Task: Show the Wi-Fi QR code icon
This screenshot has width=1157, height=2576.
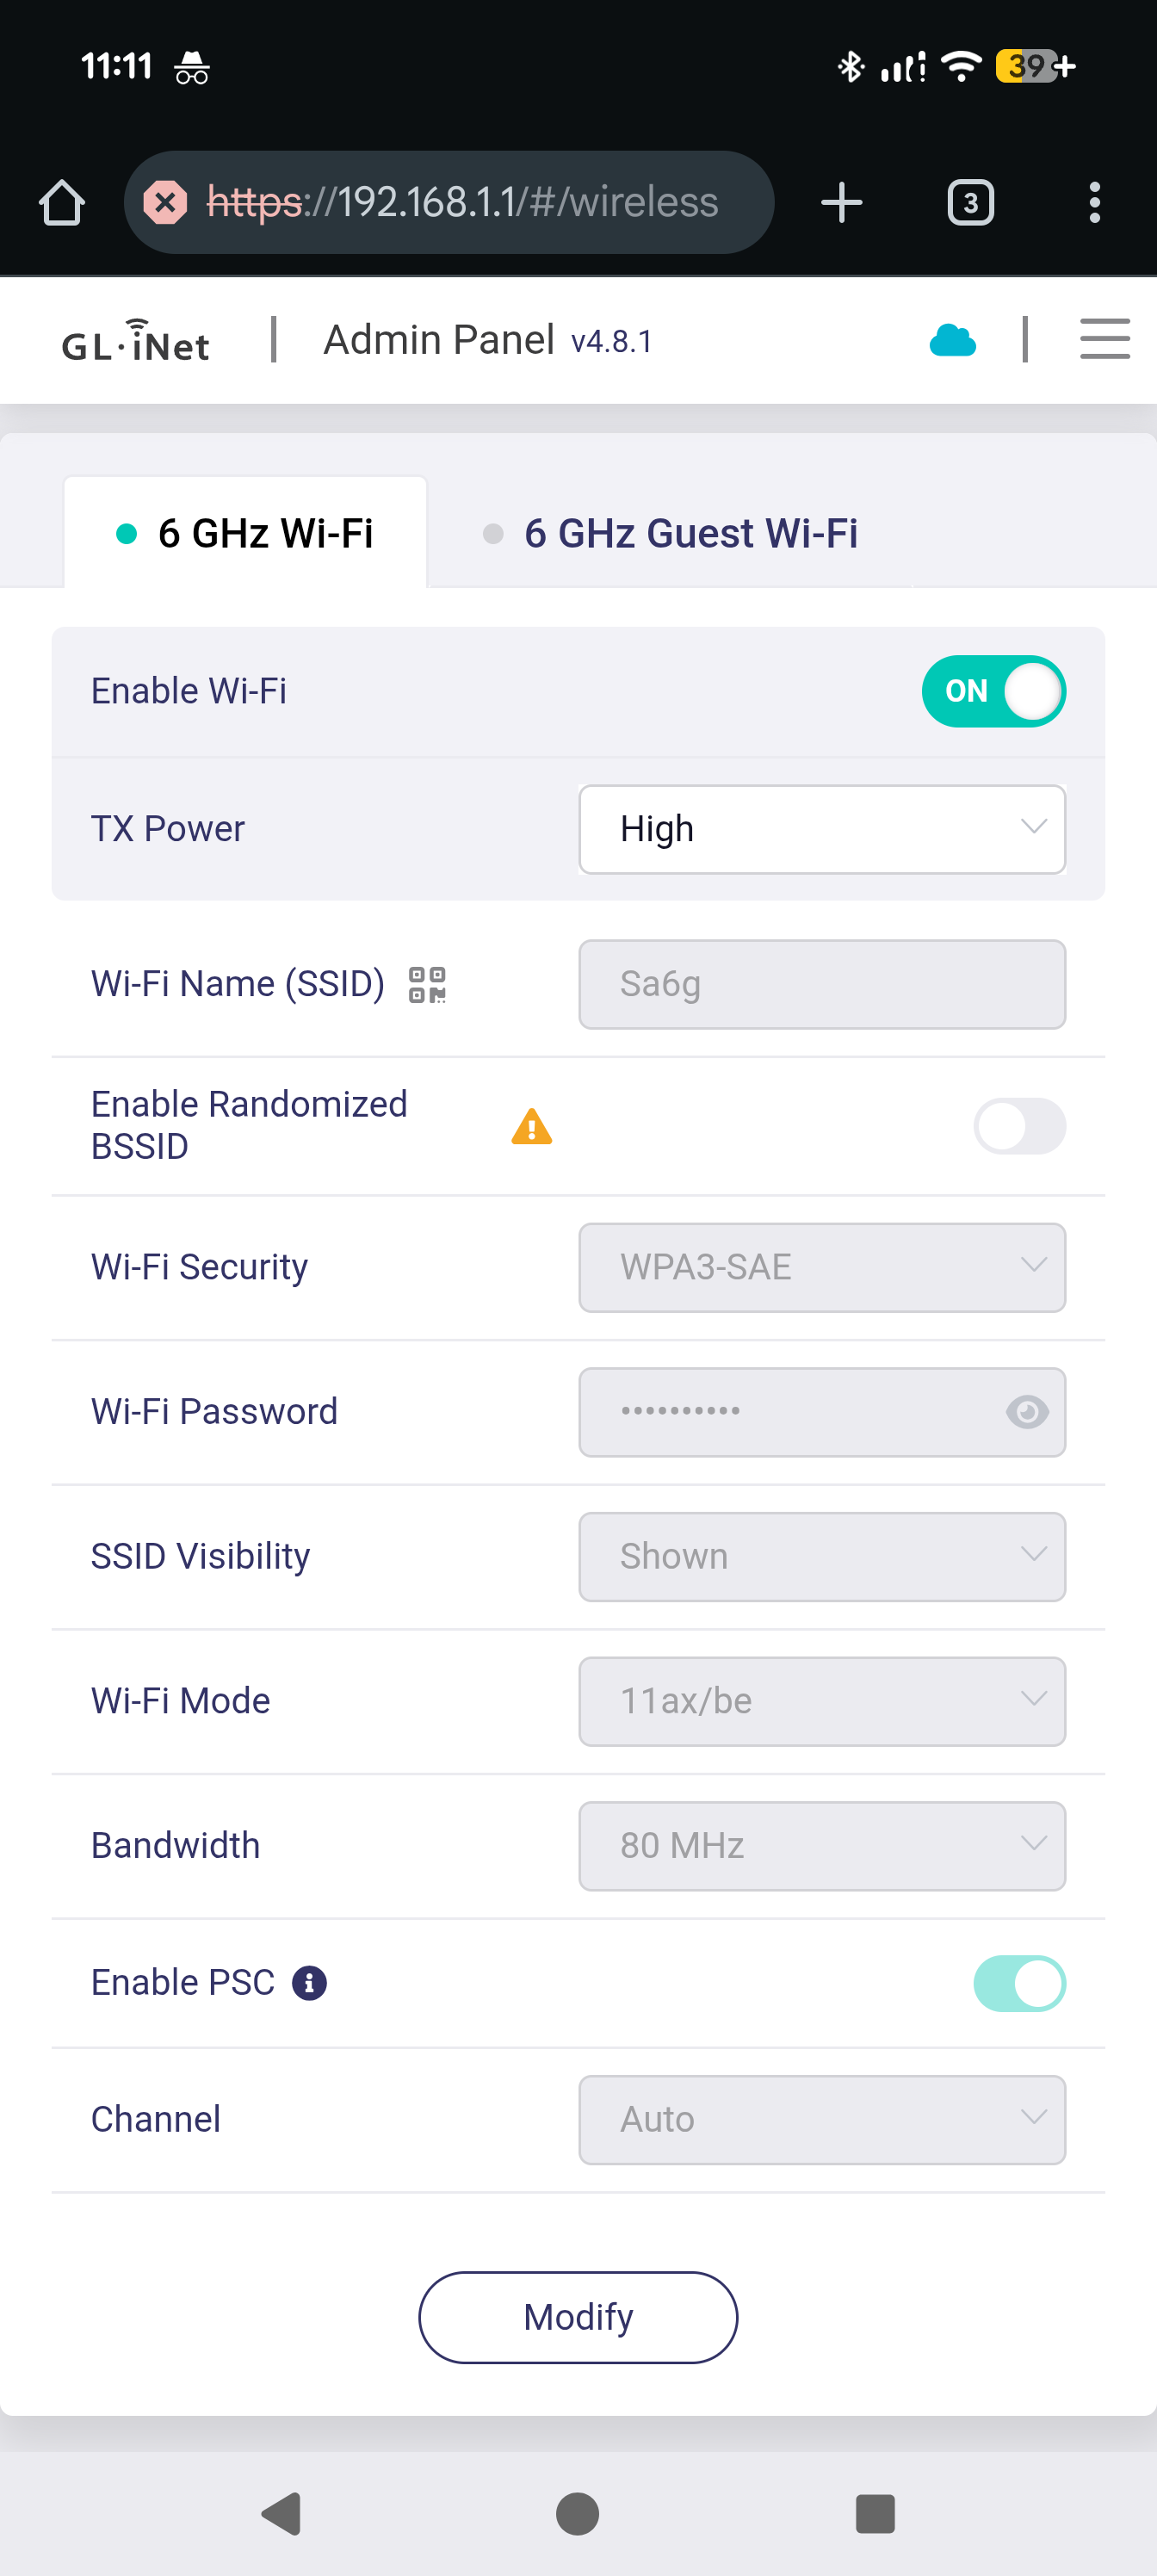Action: click(x=427, y=985)
